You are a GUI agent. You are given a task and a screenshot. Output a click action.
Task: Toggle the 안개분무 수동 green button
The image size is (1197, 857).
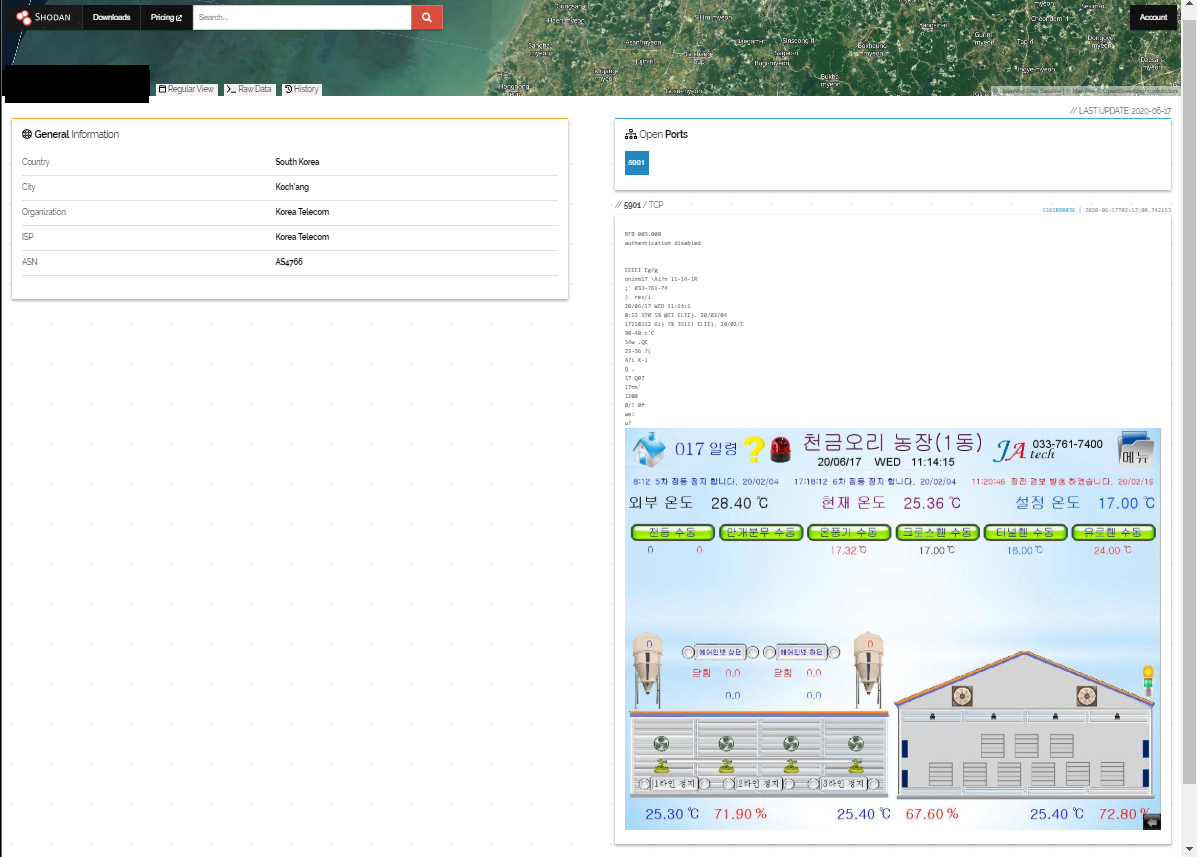pos(761,532)
